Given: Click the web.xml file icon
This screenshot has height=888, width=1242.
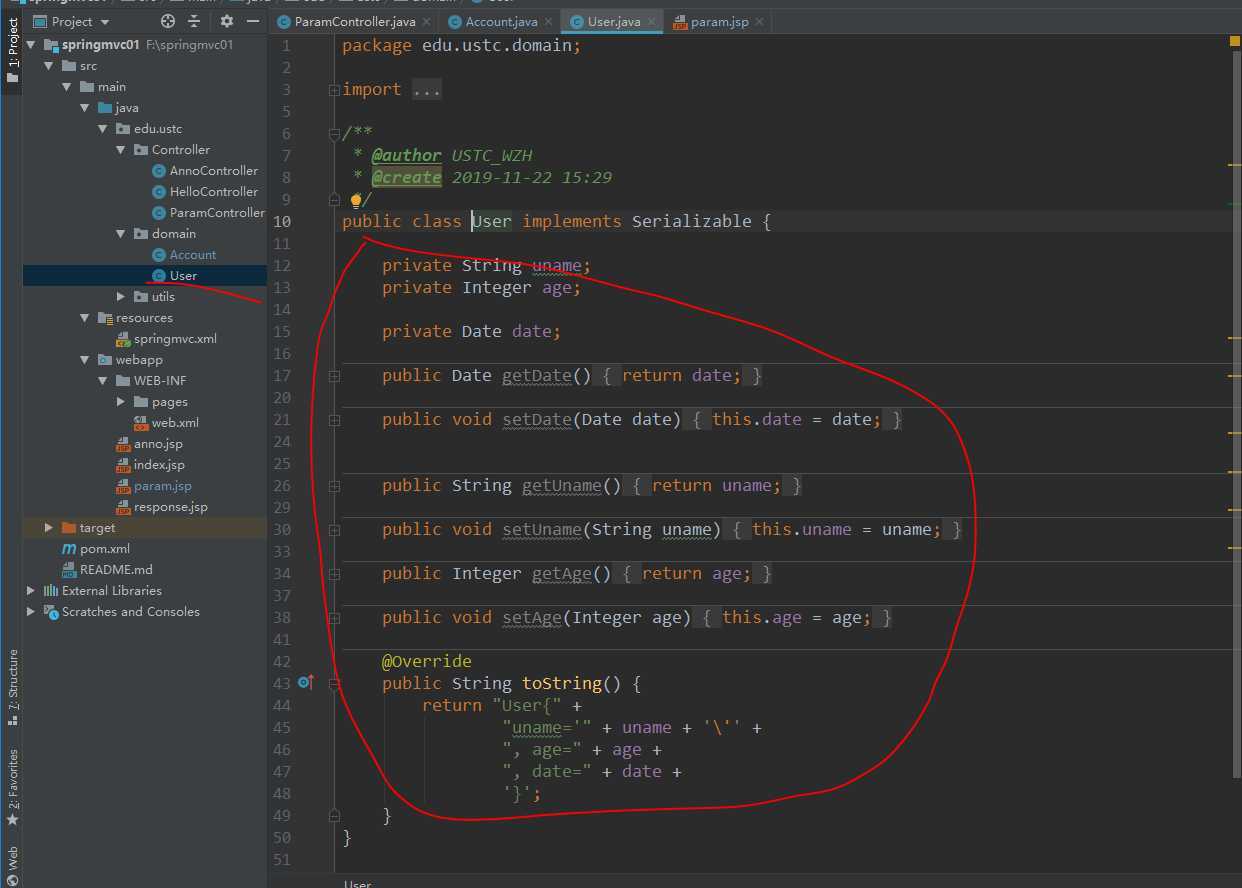Looking at the screenshot, I should (141, 423).
